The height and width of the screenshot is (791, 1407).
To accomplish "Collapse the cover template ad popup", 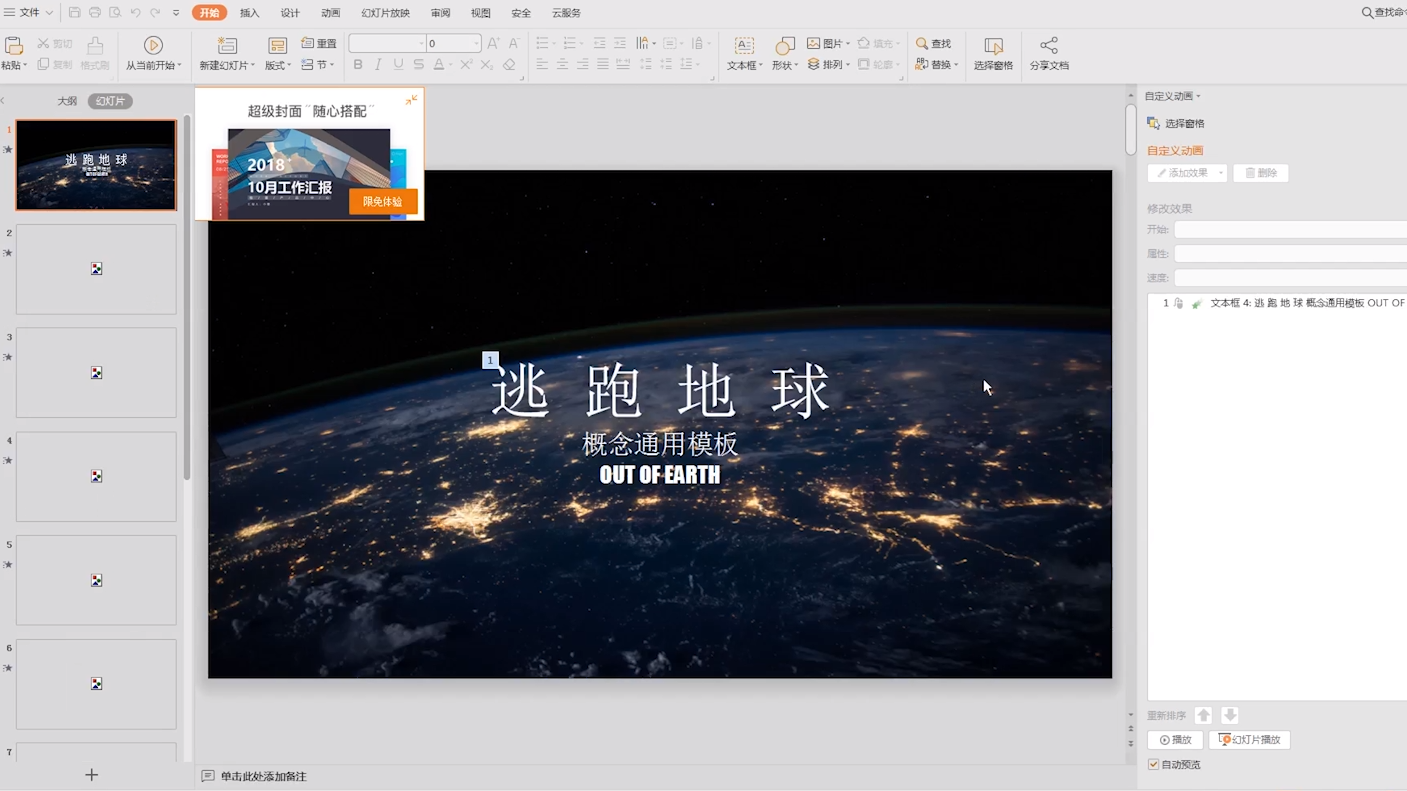I will 411,100.
